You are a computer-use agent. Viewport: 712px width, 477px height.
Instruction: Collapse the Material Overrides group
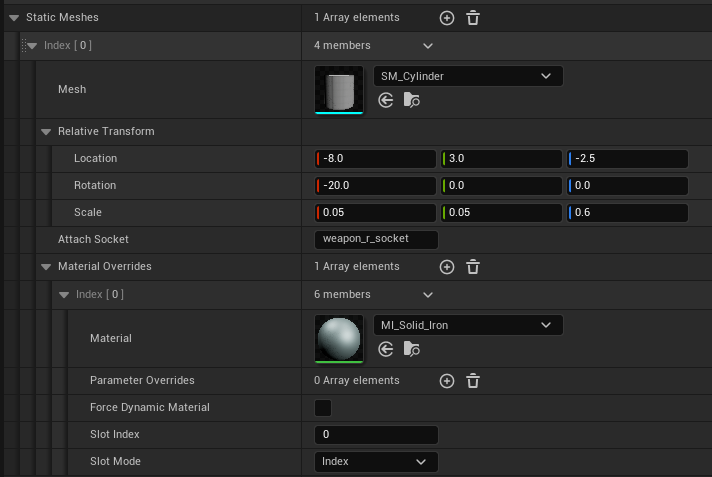tap(46, 267)
